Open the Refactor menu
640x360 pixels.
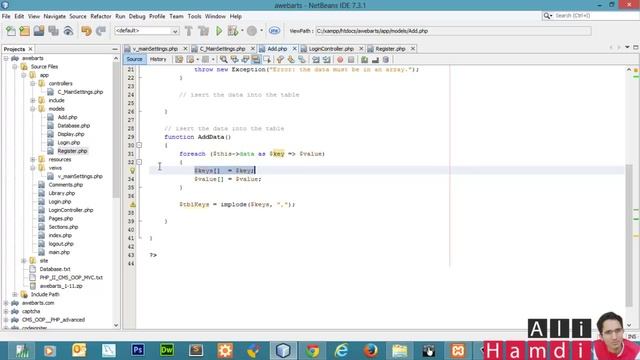(101, 16)
